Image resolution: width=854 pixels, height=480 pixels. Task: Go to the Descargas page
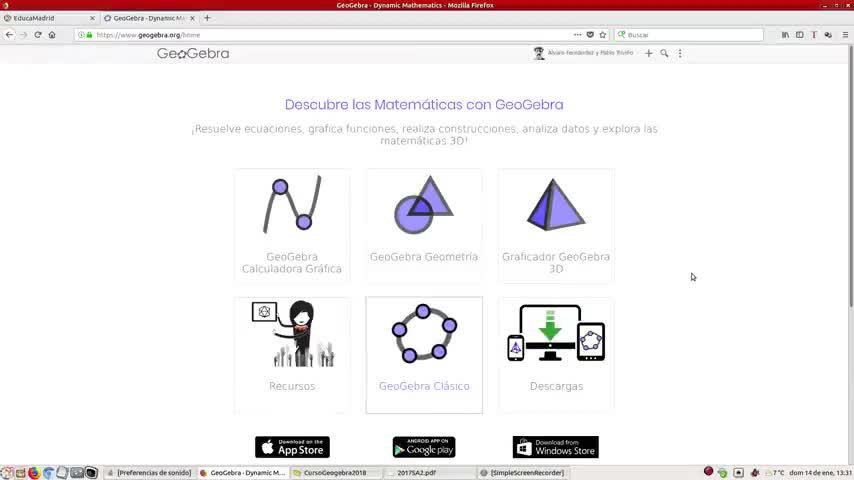pyautogui.click(x=556, y=355)
